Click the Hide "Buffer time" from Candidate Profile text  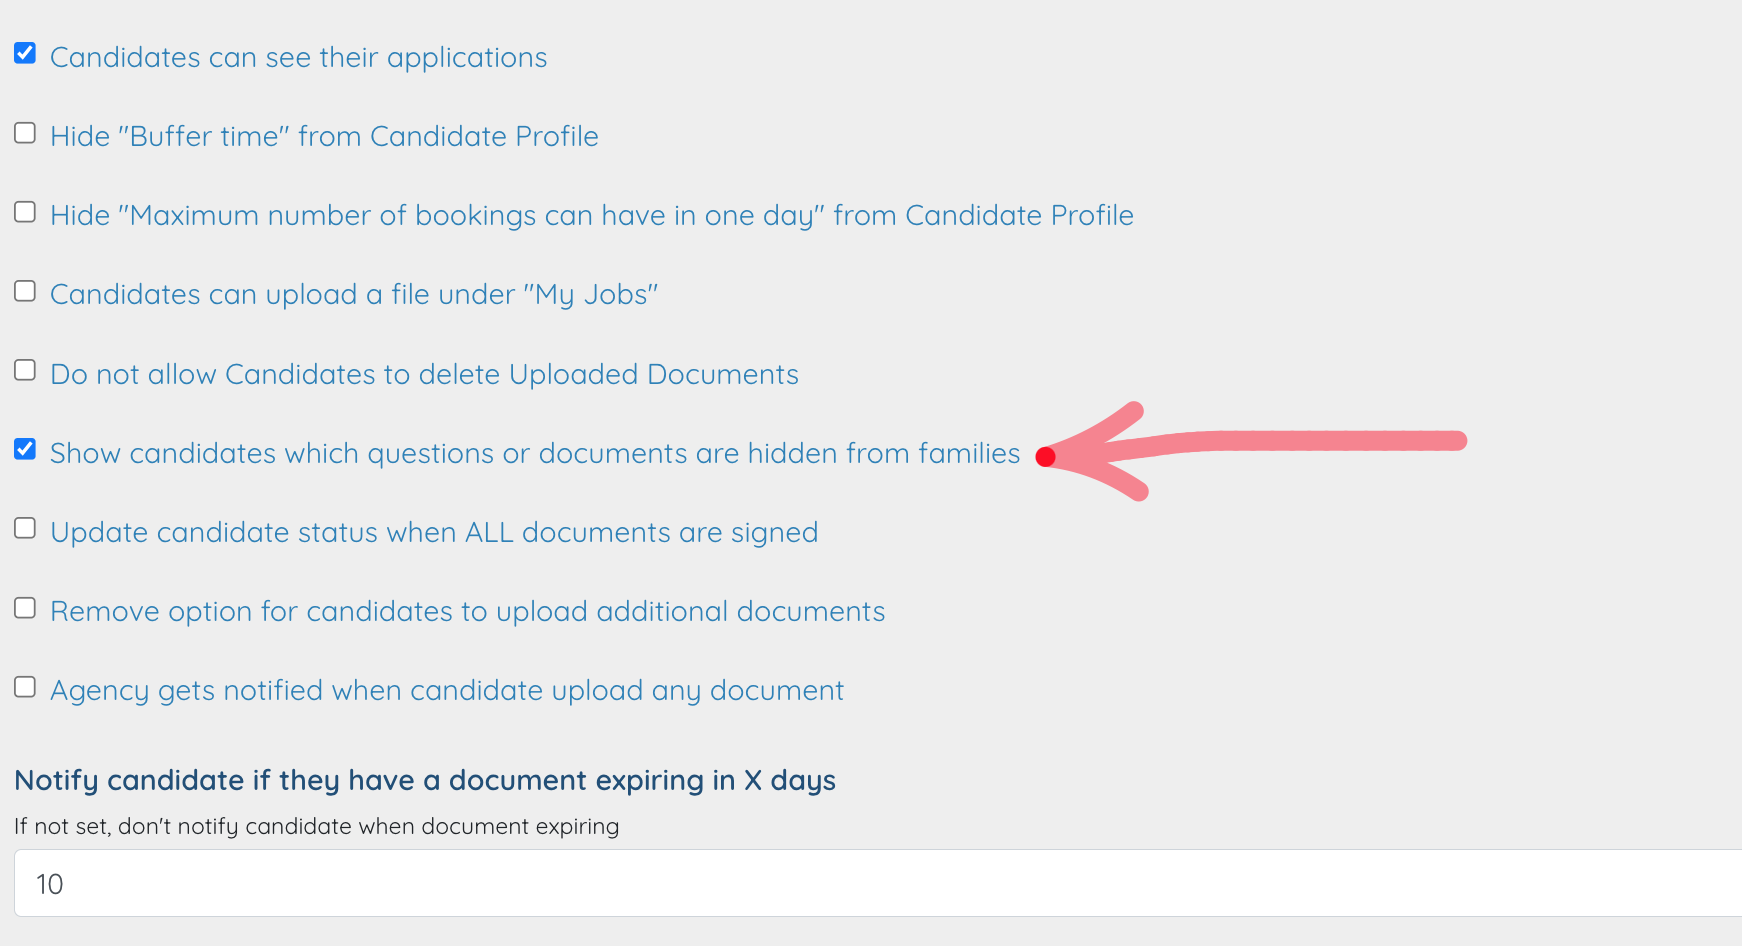click(324, 137)
